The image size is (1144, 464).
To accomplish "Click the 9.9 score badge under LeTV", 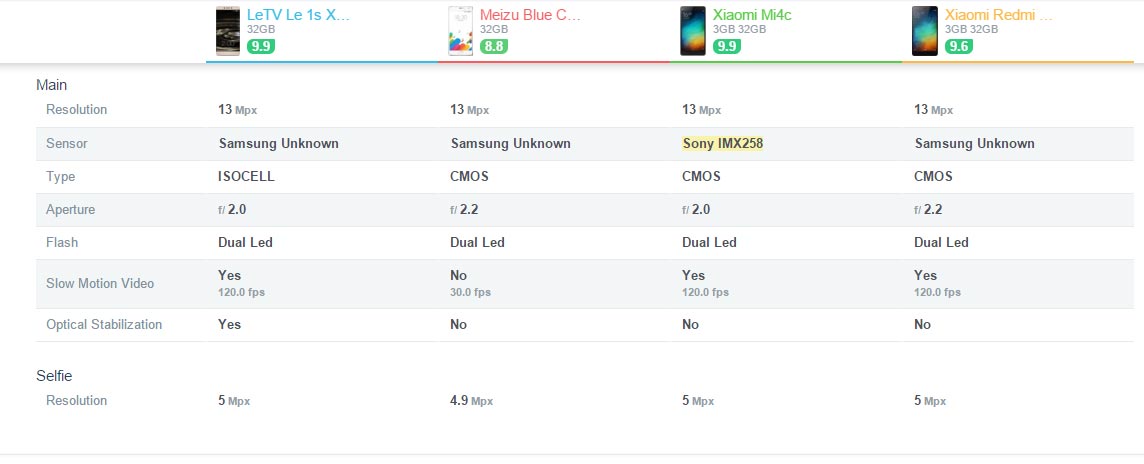I will tap(260, 47).
